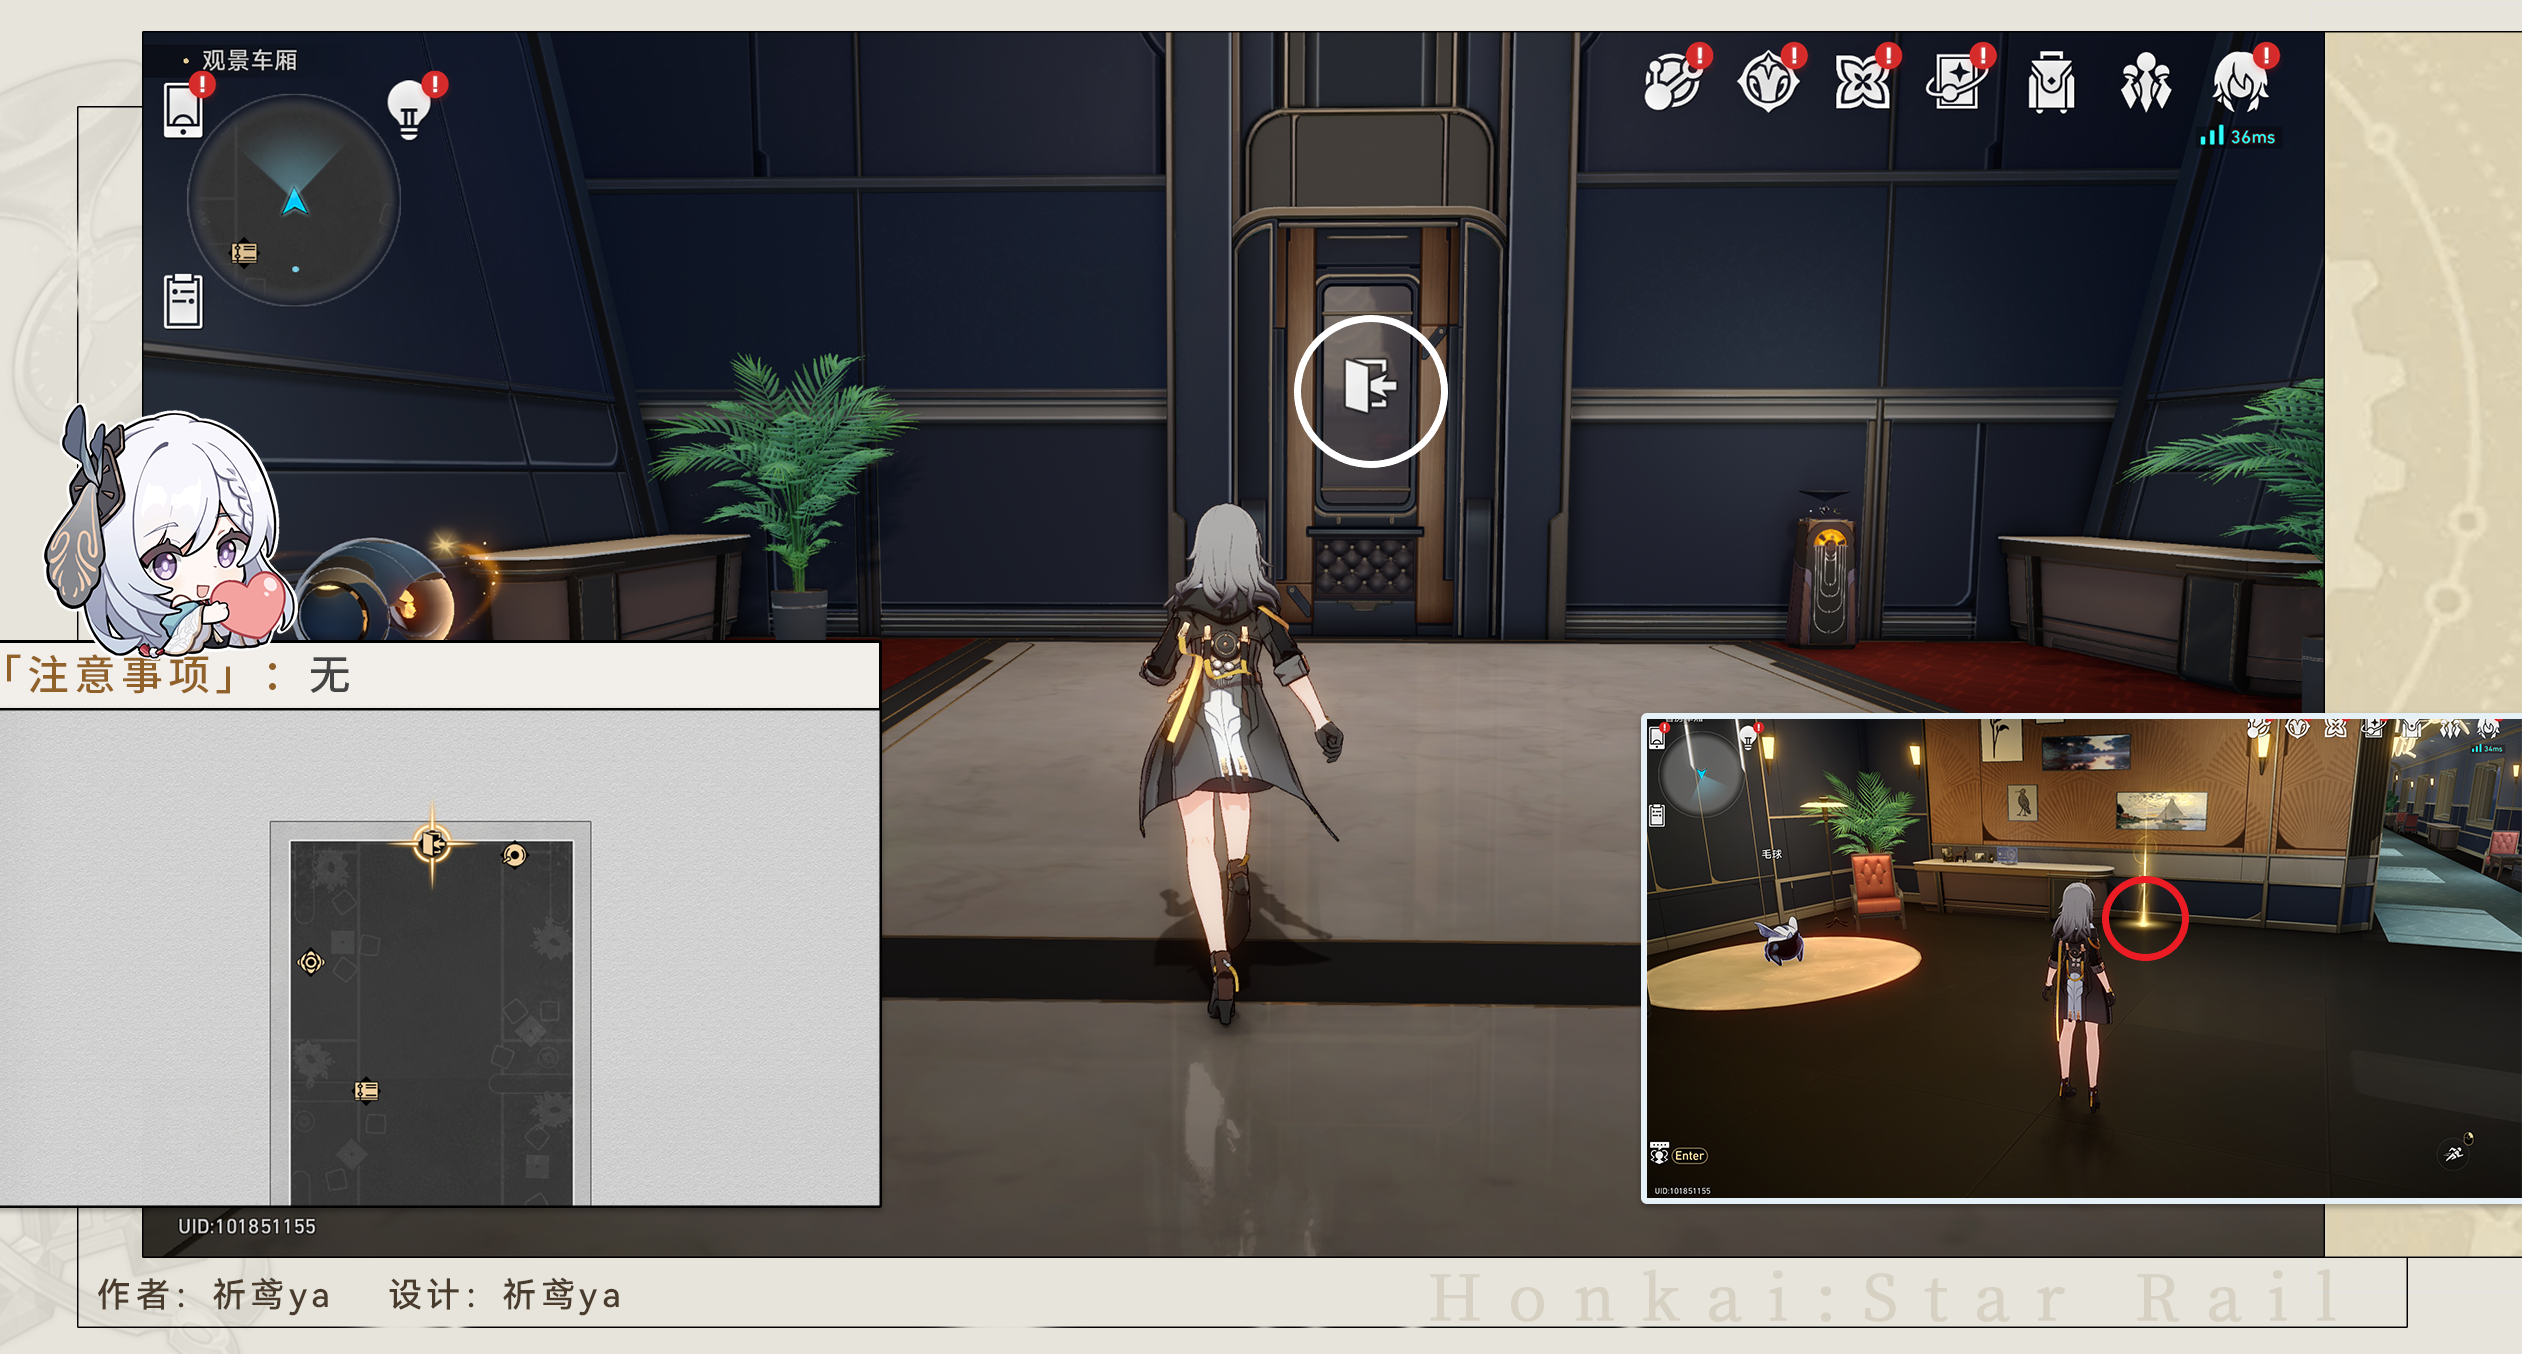Click the UID:101851155 text
Viewport: 2522px width, 1354px height.
point(247,1226)
